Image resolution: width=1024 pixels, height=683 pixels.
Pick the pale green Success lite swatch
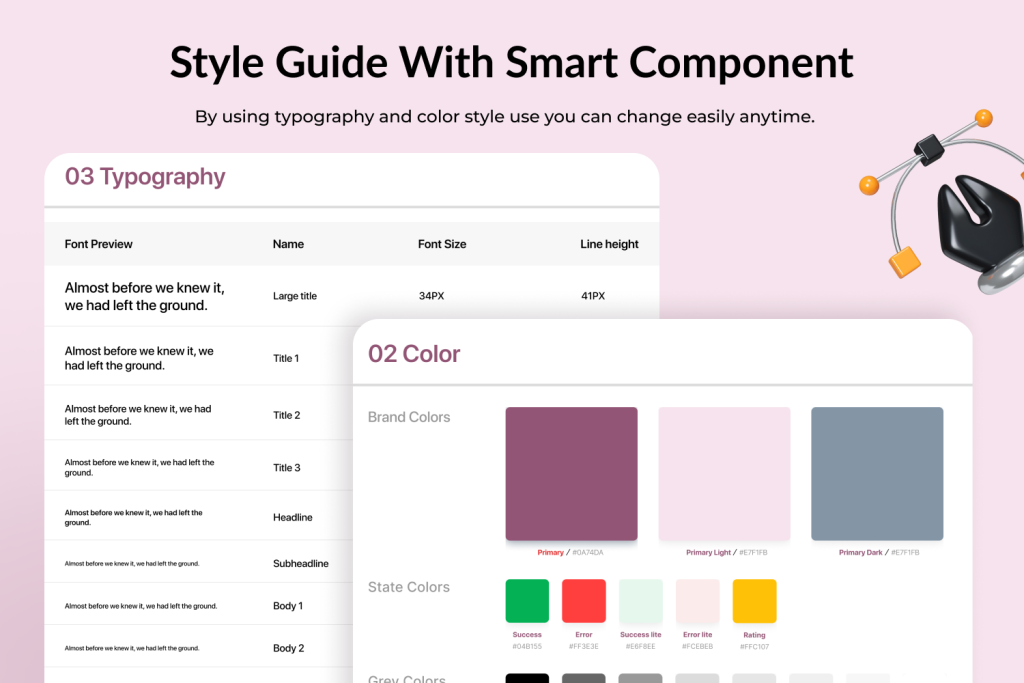[641, 601]
